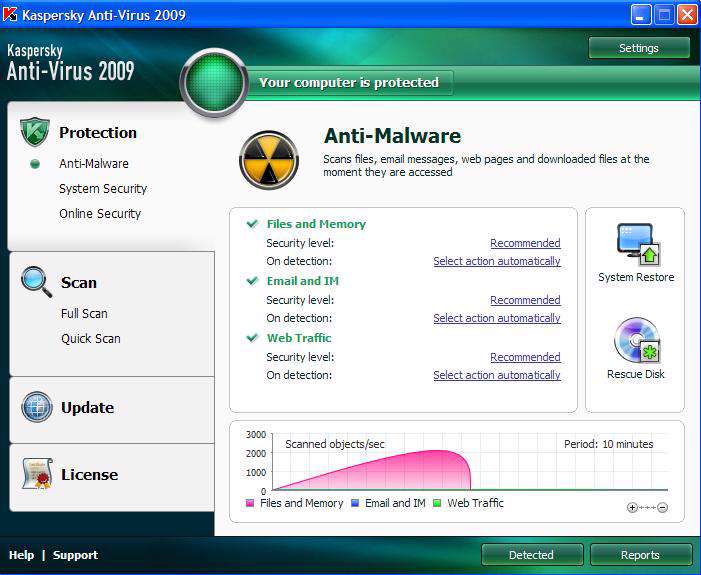The image size is (701, 575).
Task: Select Anti-Malware in the sidebar
Action: click(94, 164)
